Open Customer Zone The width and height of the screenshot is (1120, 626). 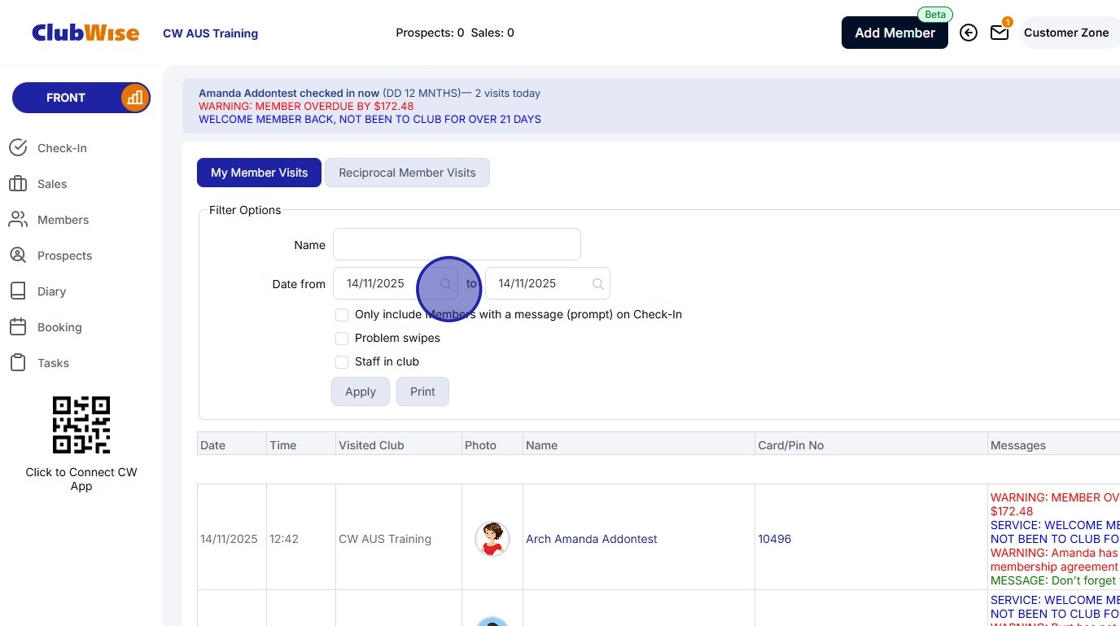pyautogui.click(x=1066, y=33)
